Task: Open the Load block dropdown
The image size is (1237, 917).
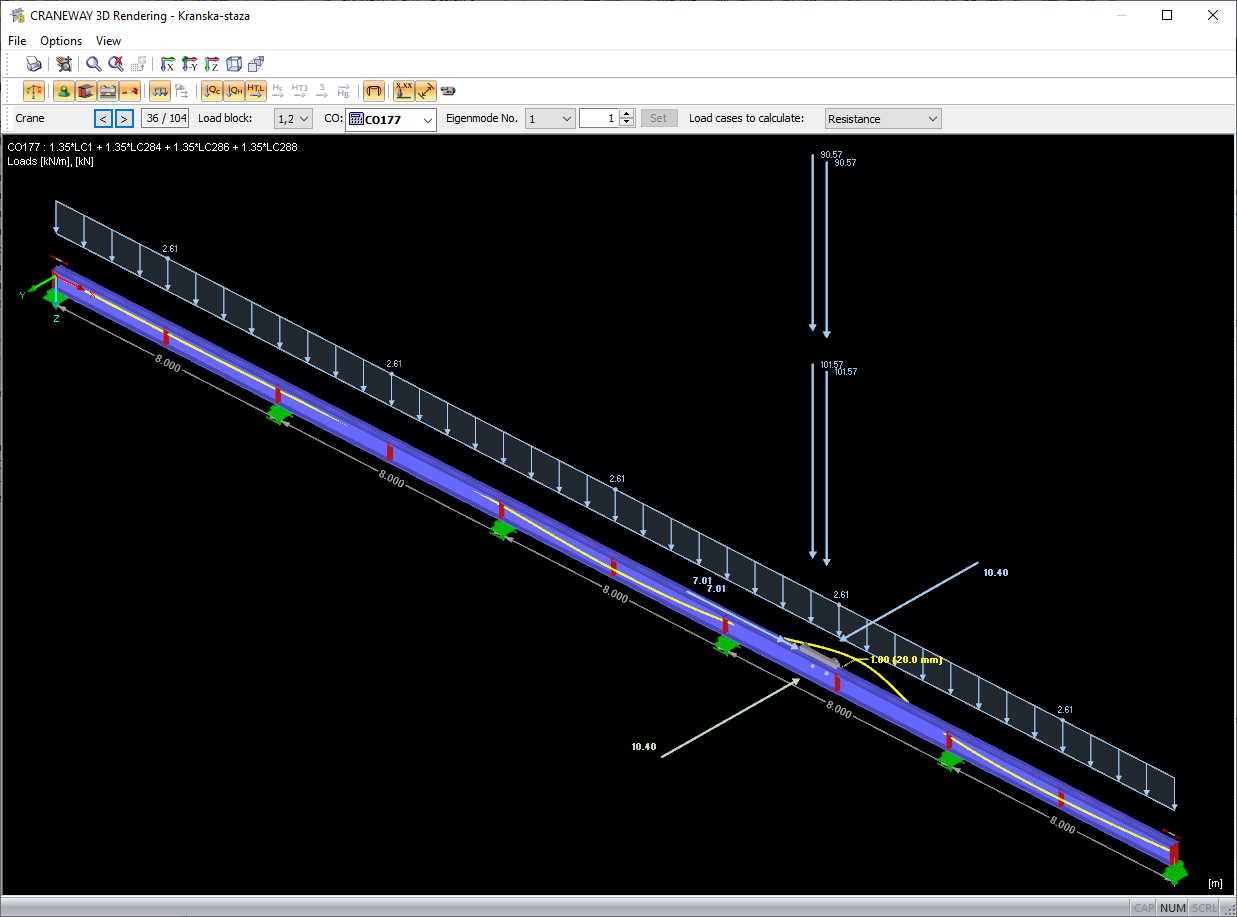Action: pyautogui.click(x=292, y=118)
